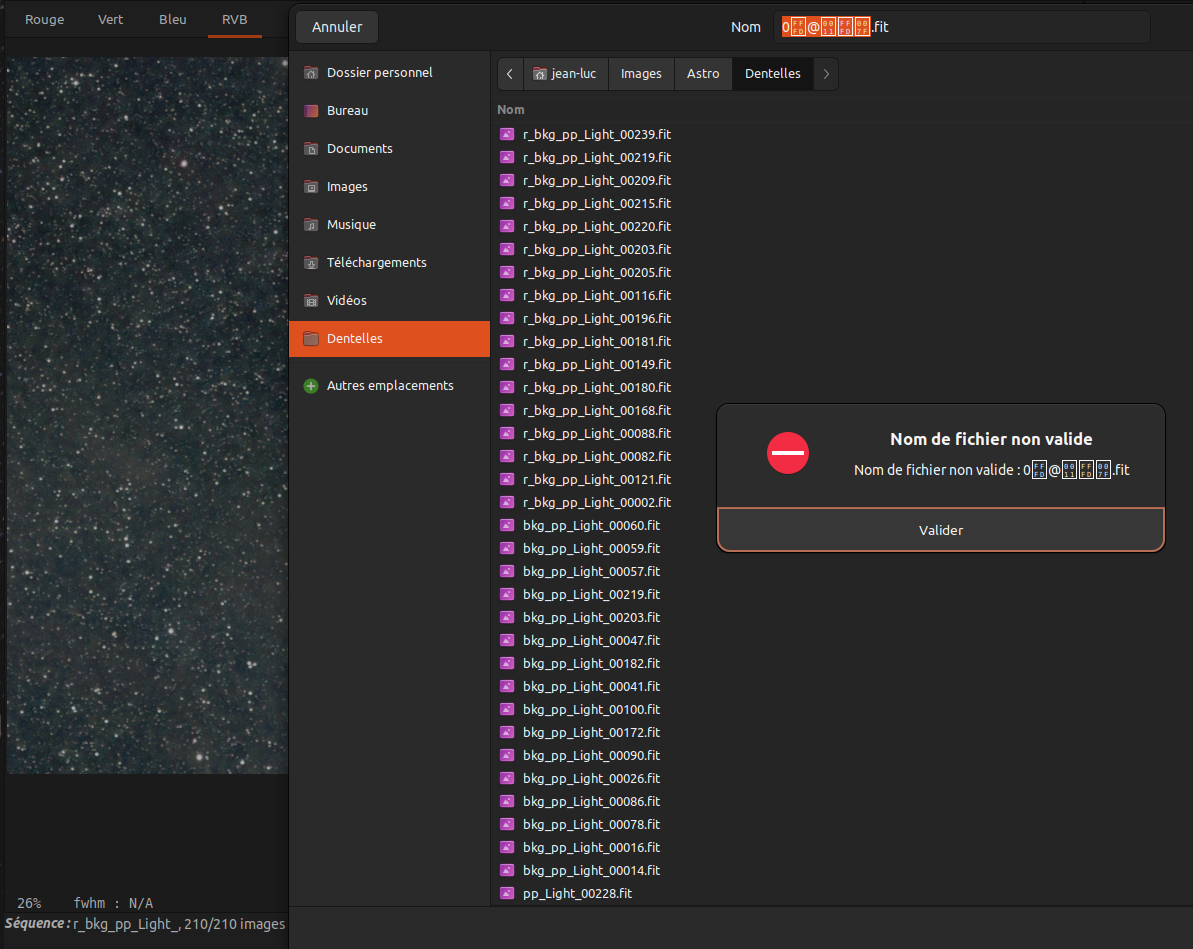Select file r_bkg_pp_Light_00082.fit
This screenshot has width=1193, height=949.
[x=596, y=457]
